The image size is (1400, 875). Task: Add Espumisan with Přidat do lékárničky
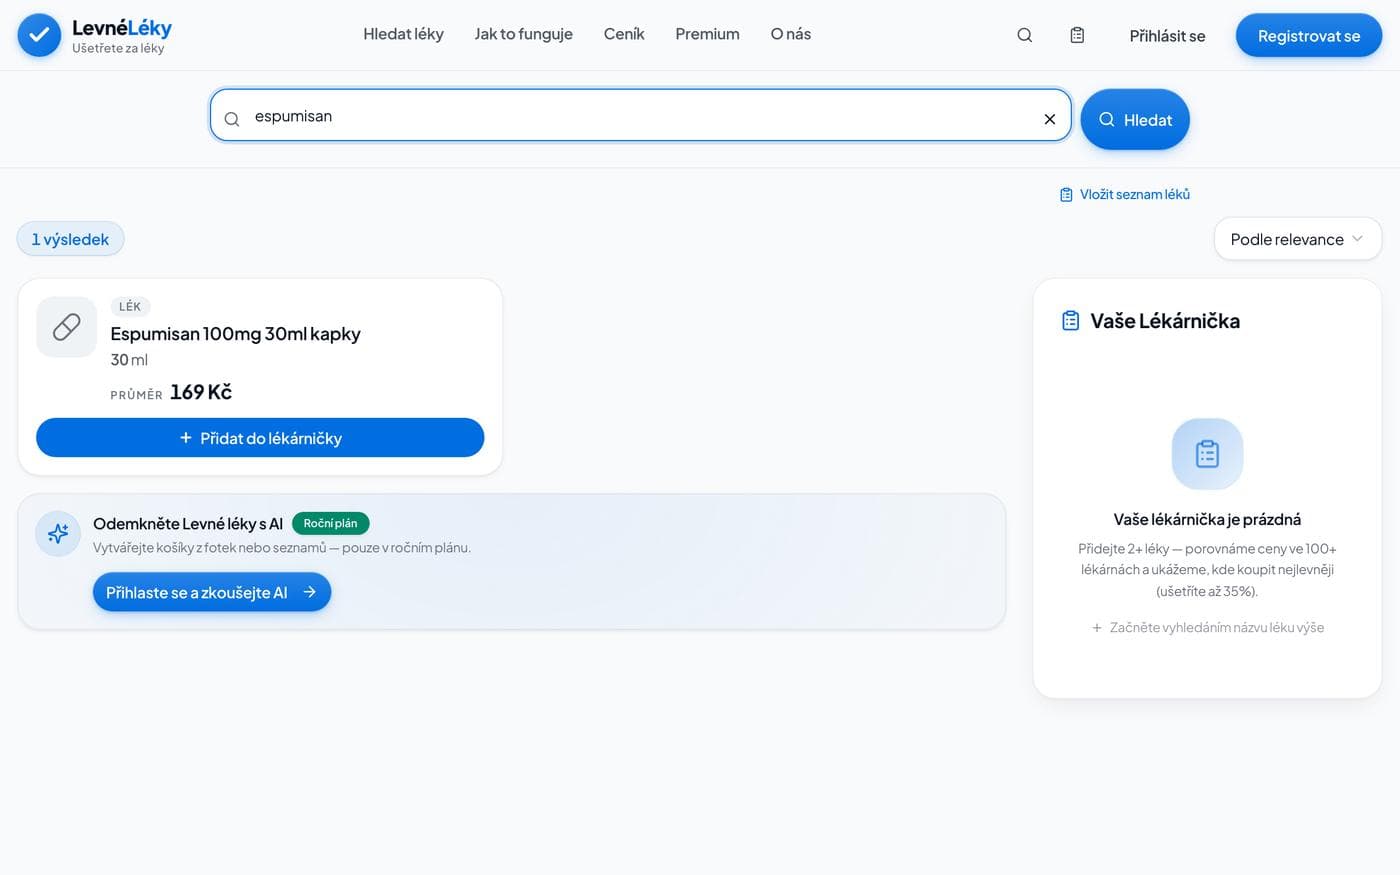[x=260, y=438]
